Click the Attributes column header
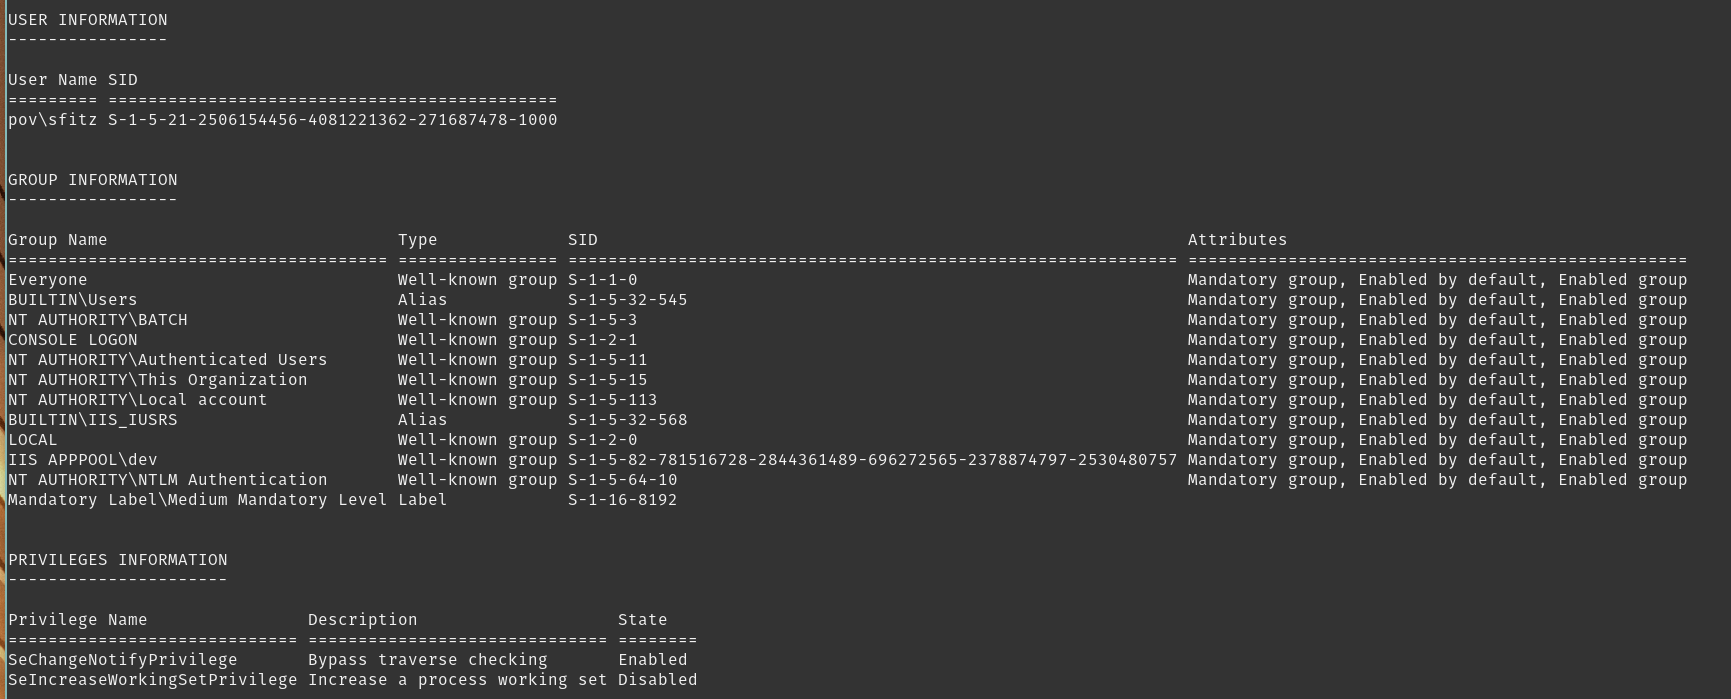Viewport: 1731px width, 699px height. point(1237,240)
